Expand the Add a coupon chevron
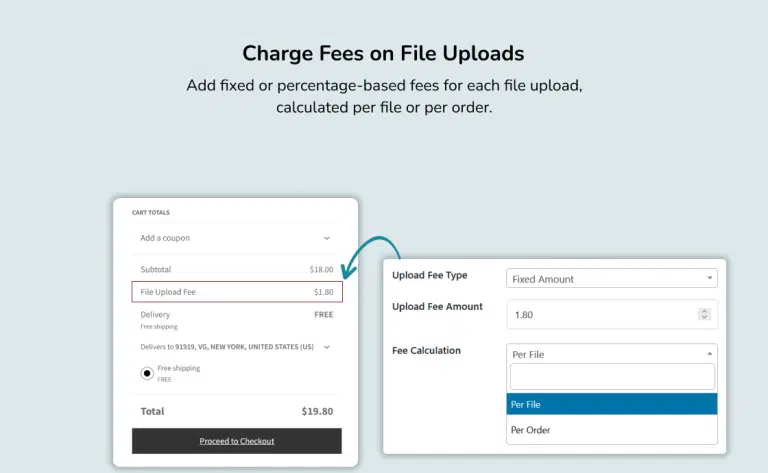 tap(326, 238)
